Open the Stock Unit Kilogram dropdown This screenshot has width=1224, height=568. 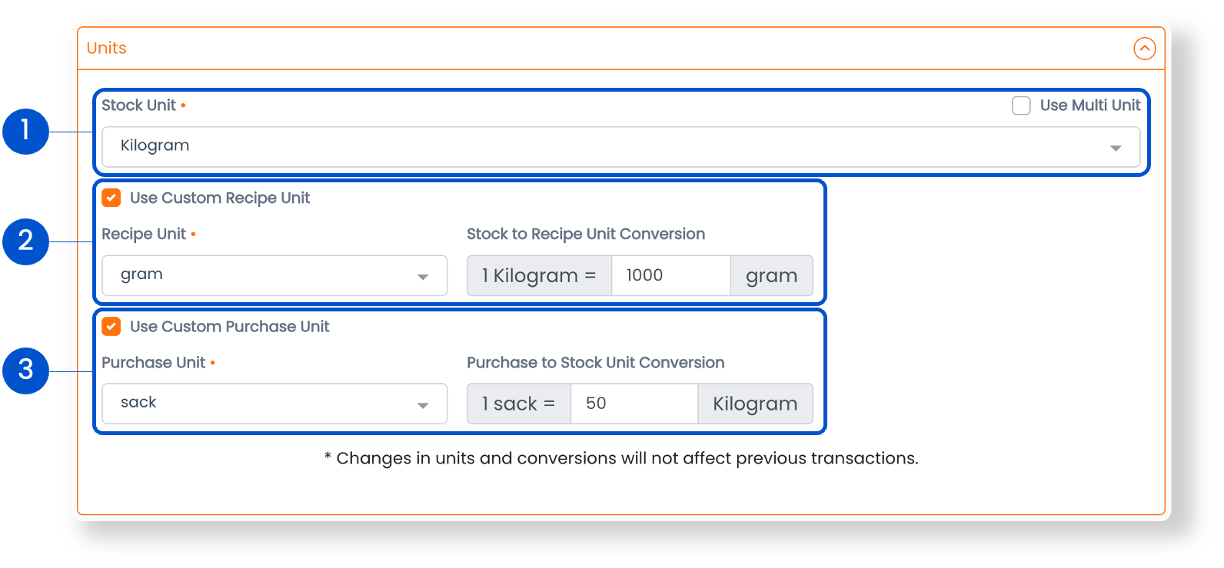[x=621, y=146]
